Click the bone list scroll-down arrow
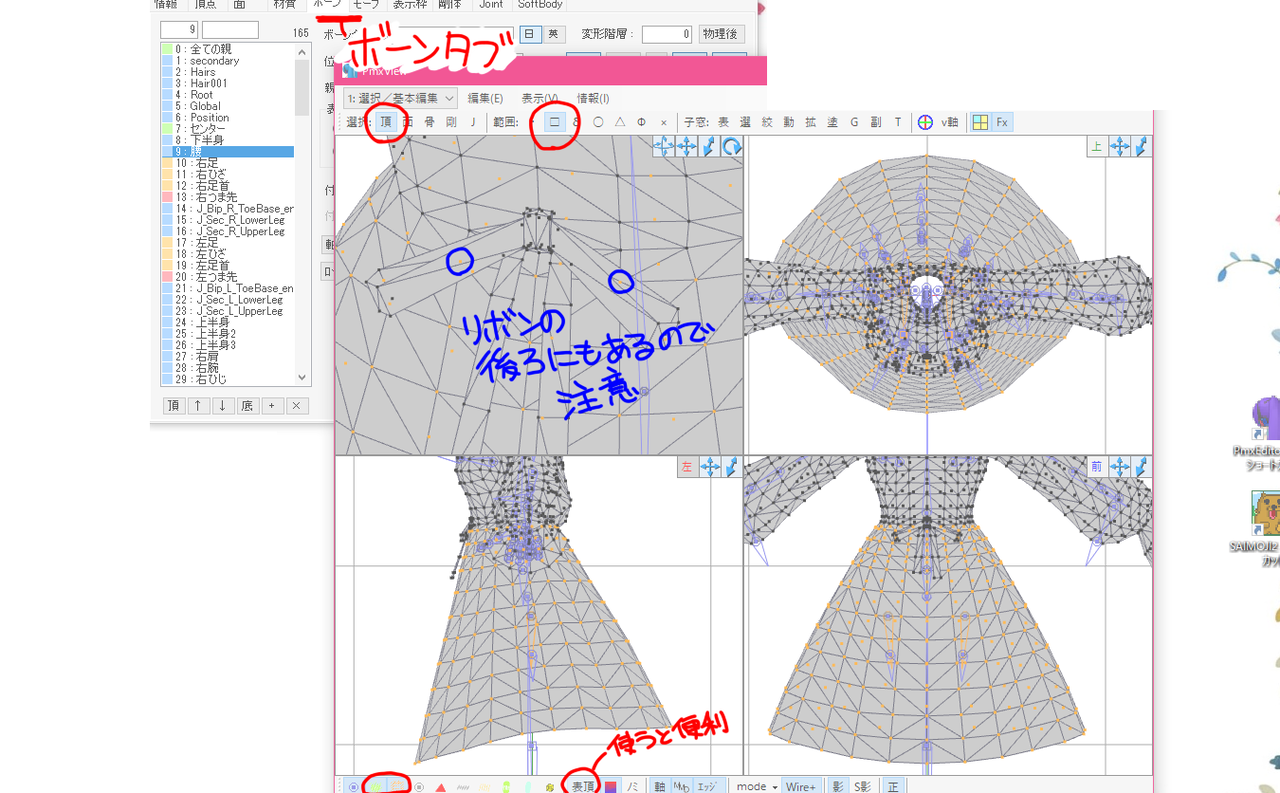 pos(302,378)
